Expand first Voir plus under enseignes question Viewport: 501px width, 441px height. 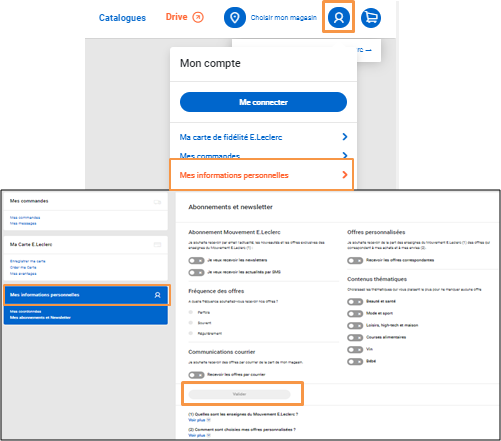199,420
